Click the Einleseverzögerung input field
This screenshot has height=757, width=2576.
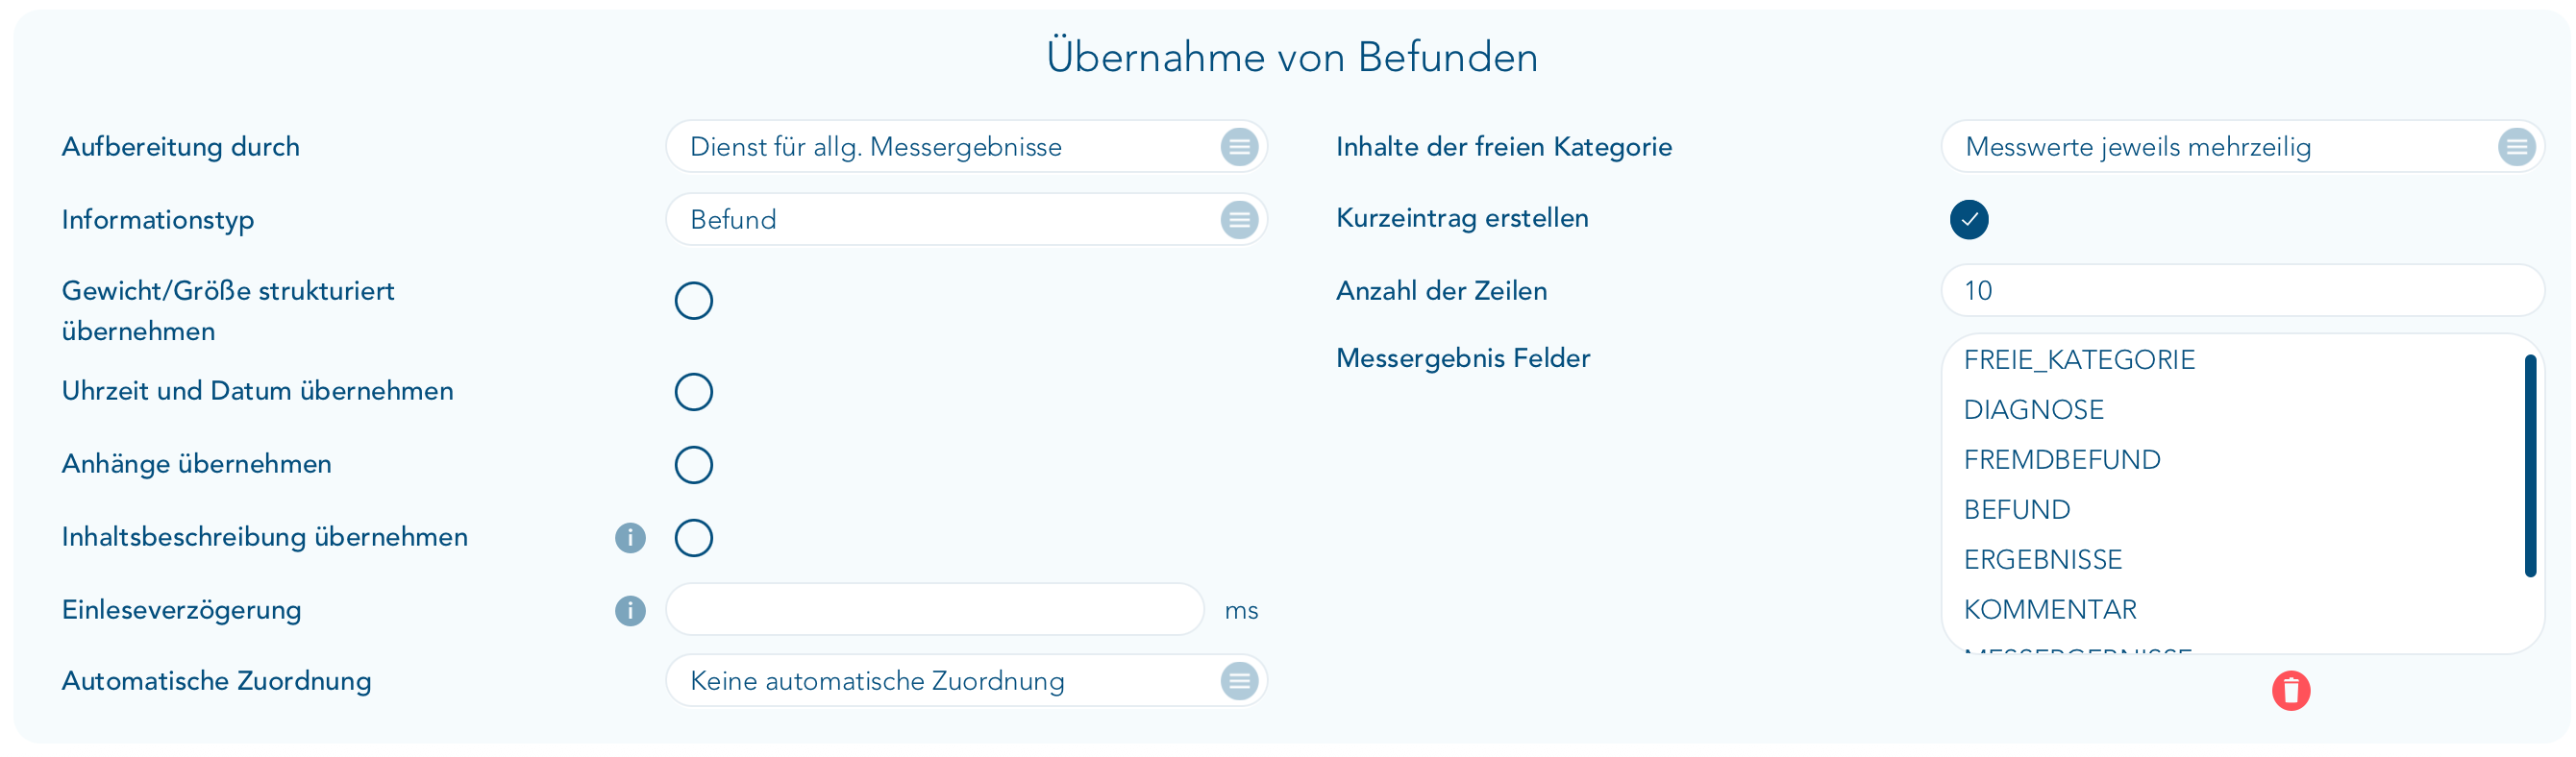(x=934, y=610)
